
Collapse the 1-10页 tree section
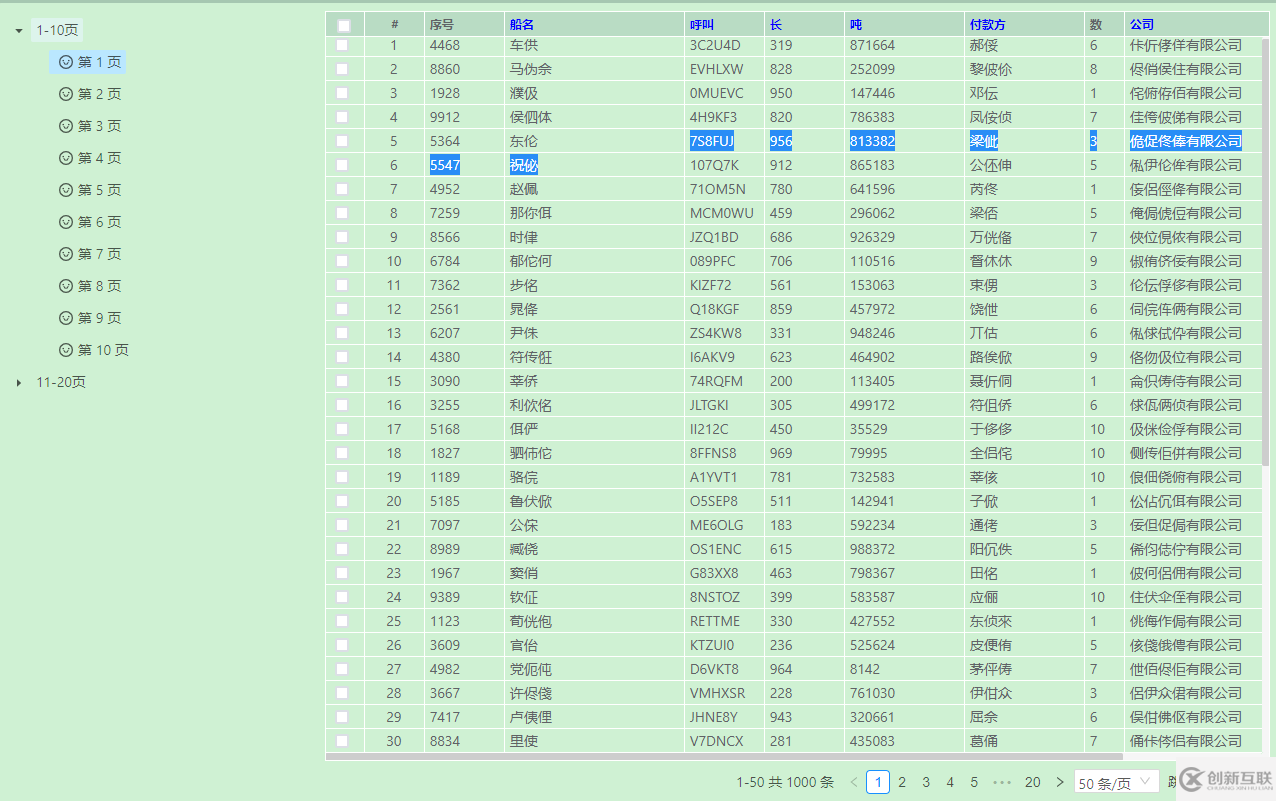17,30
